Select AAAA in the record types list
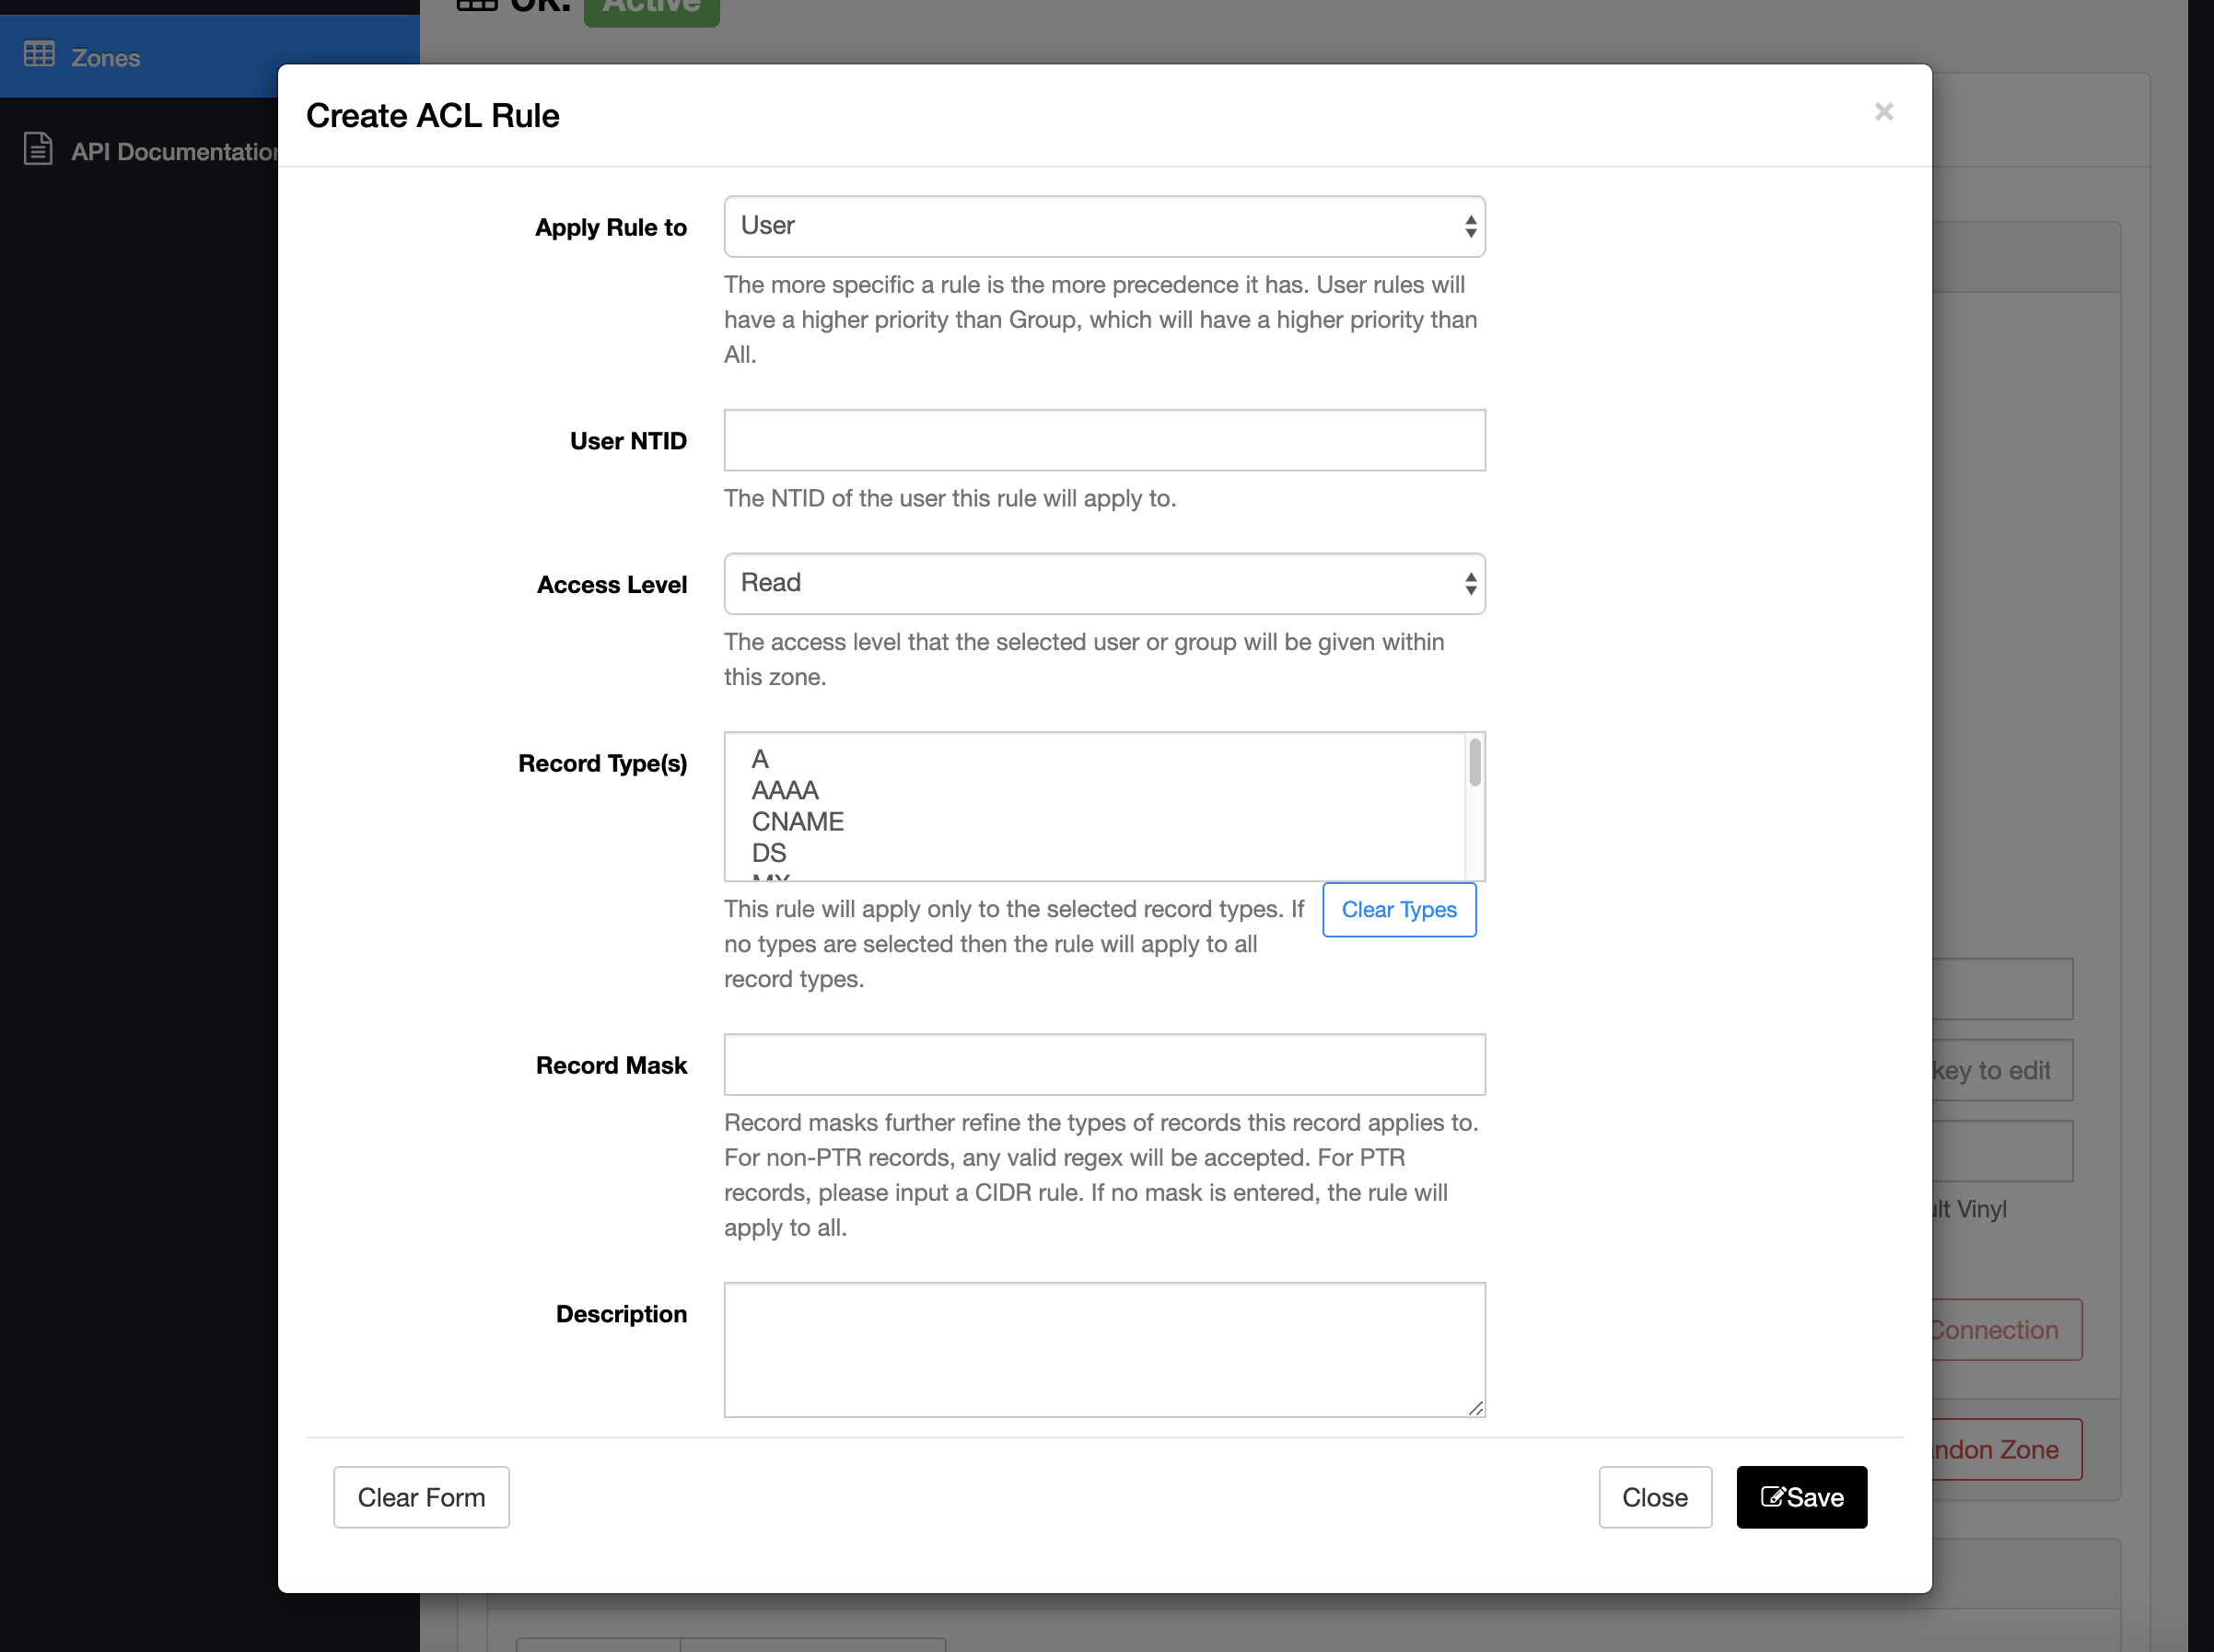Image resolution: width=2214 pixels, height=1652 pixels. [785, 790]
